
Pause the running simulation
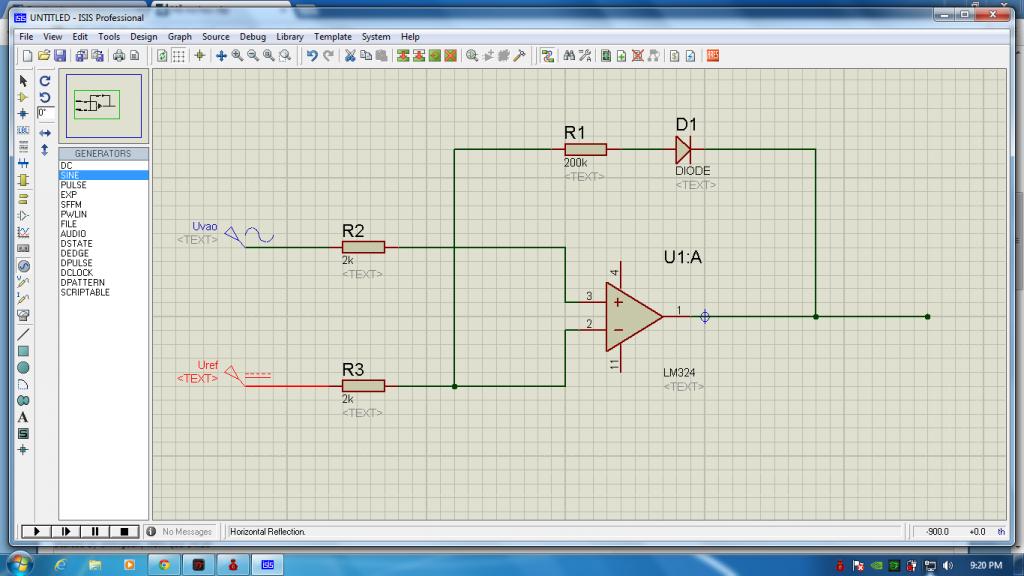pyautogui.click(x=95, y=531)
